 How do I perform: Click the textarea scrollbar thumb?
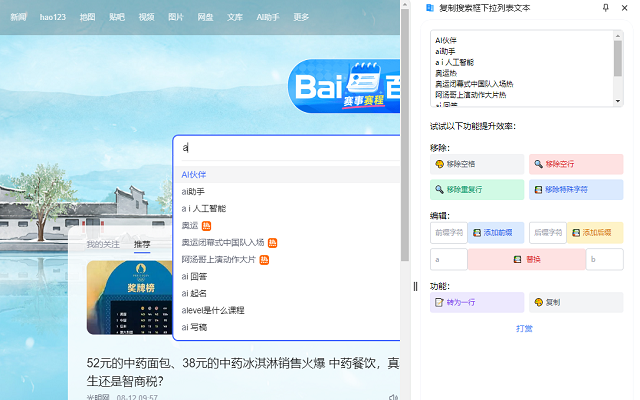pyautogui.click(x=618, y=58)
